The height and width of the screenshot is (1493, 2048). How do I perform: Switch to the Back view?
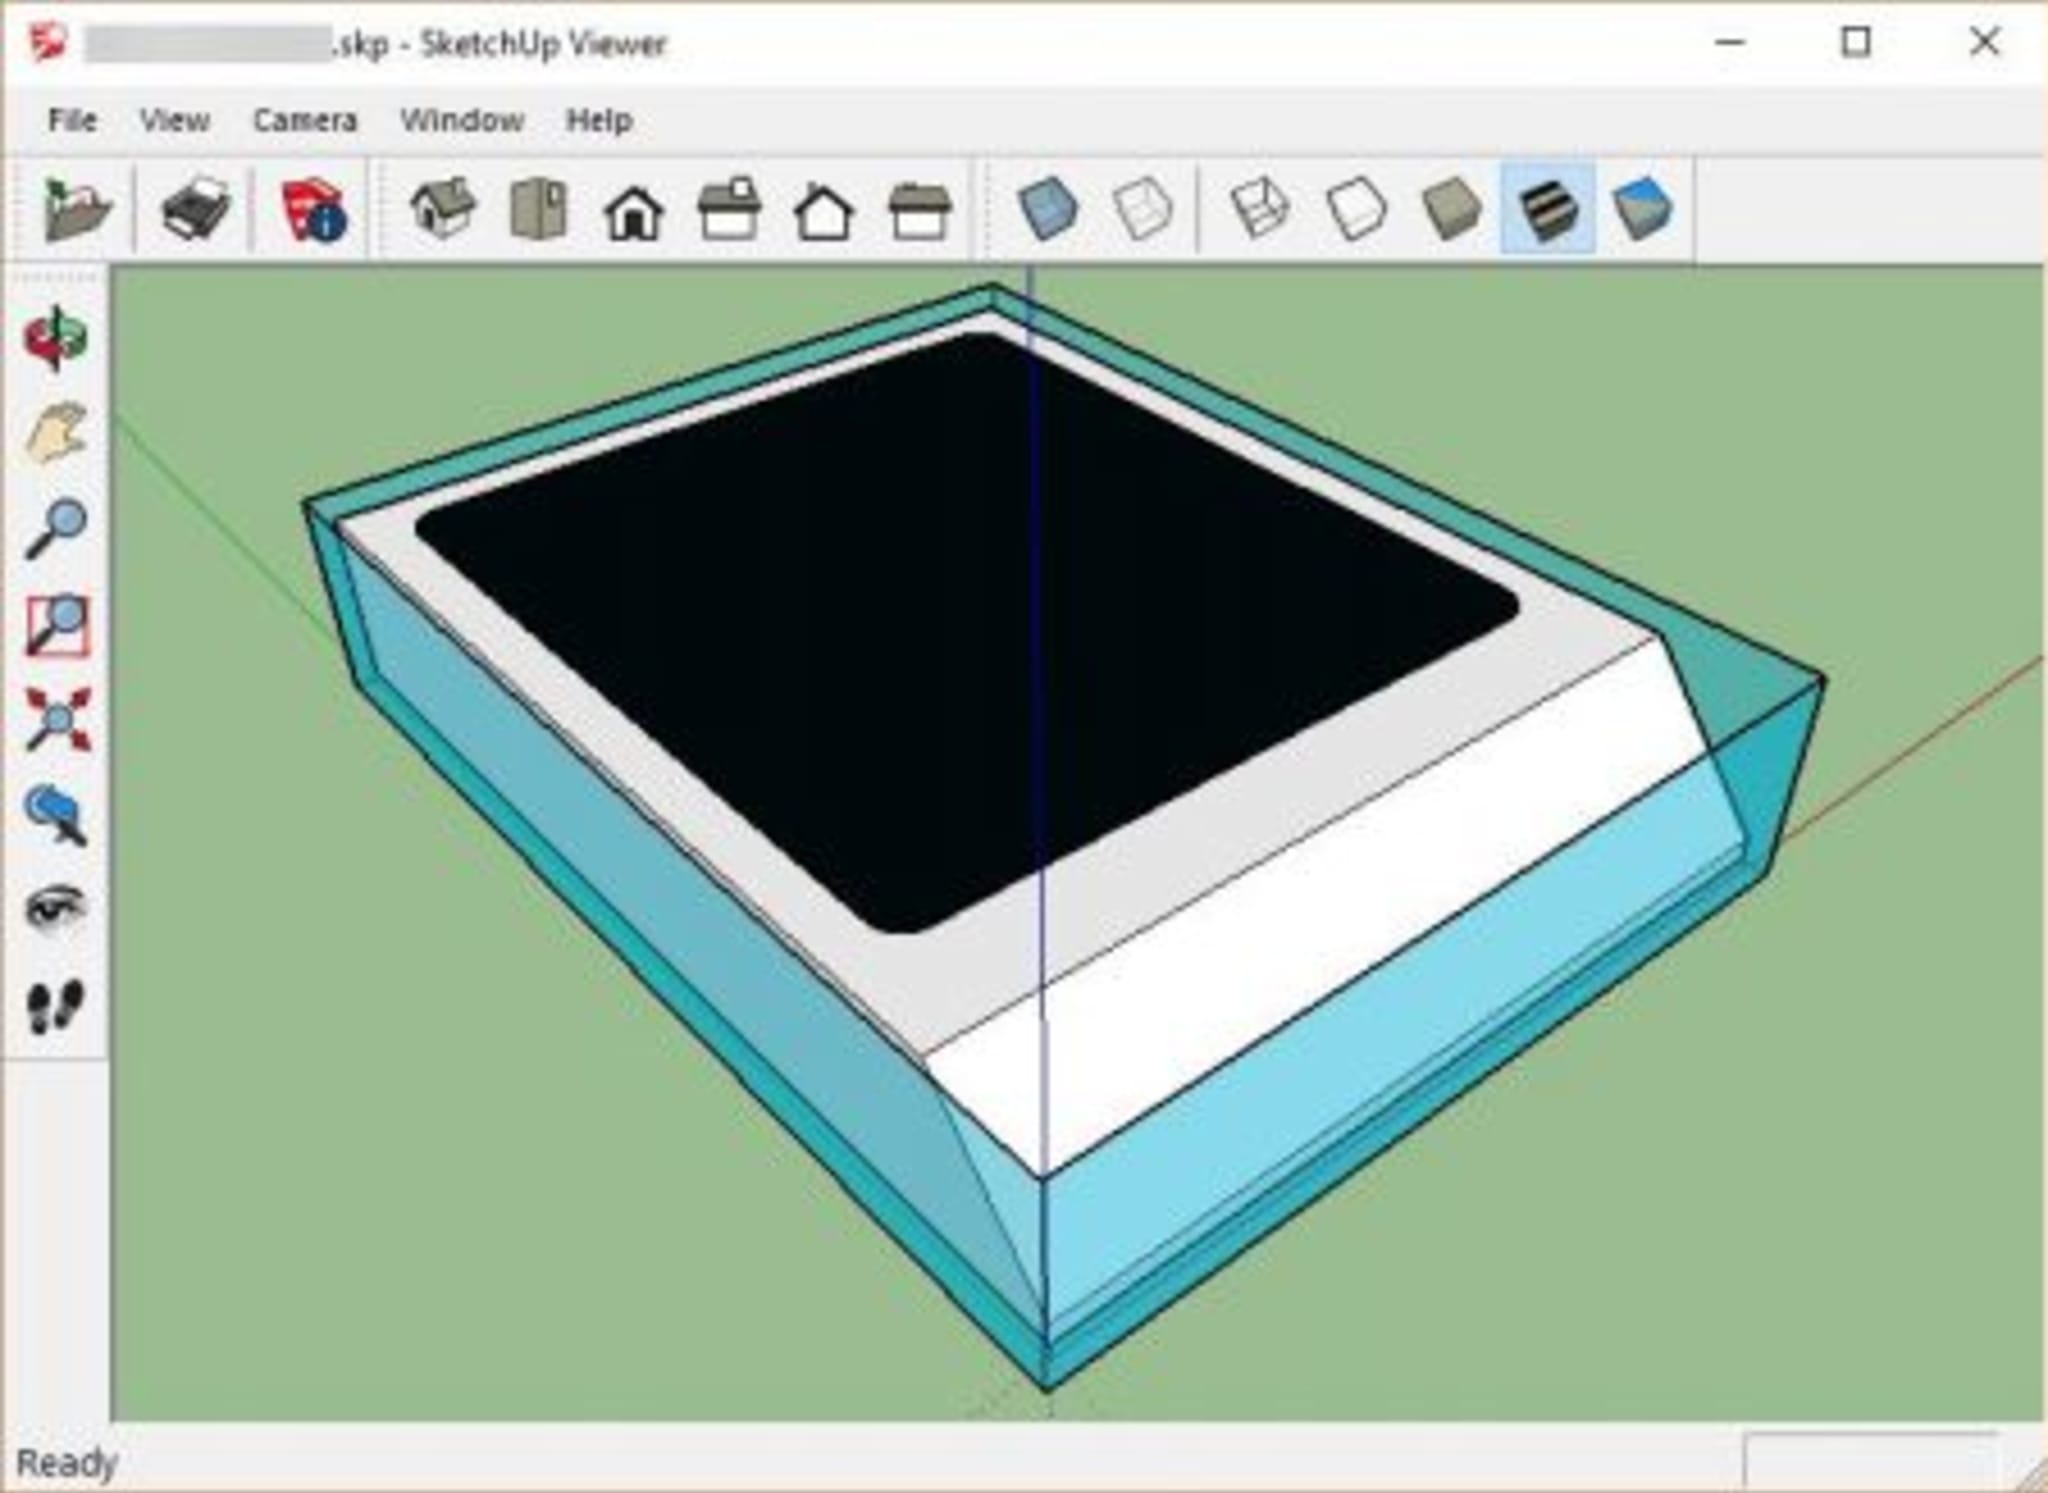point(823,211)
